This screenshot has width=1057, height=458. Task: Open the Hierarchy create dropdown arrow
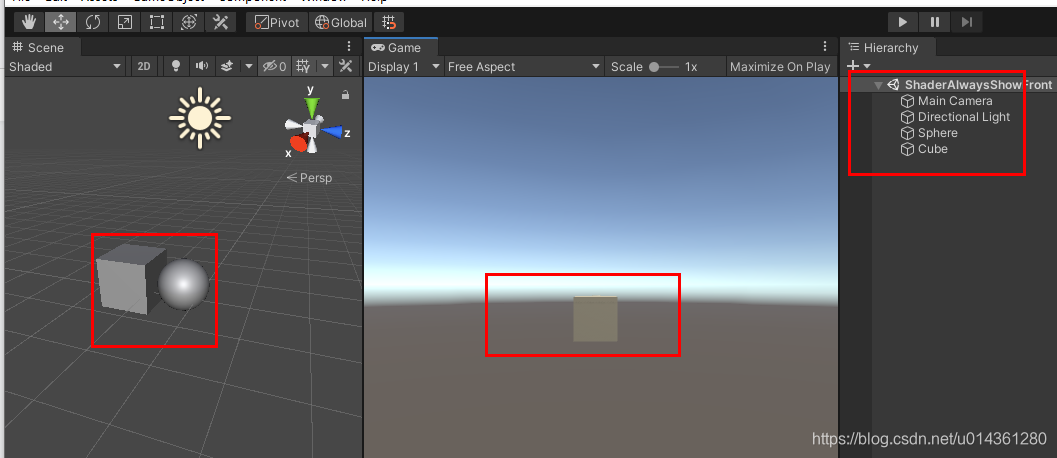[x=867, y=66]
